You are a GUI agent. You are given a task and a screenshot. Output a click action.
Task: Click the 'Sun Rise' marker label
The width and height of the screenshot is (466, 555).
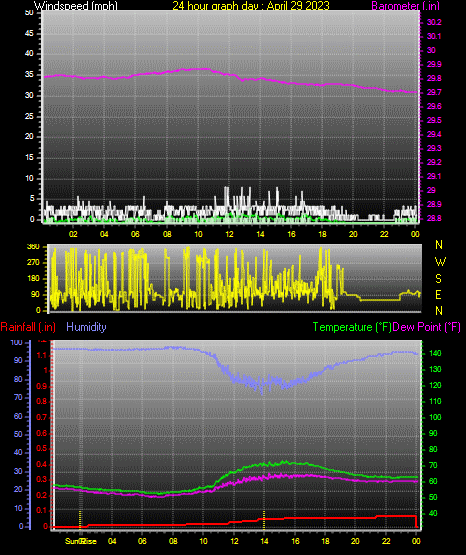pos(81,541)
